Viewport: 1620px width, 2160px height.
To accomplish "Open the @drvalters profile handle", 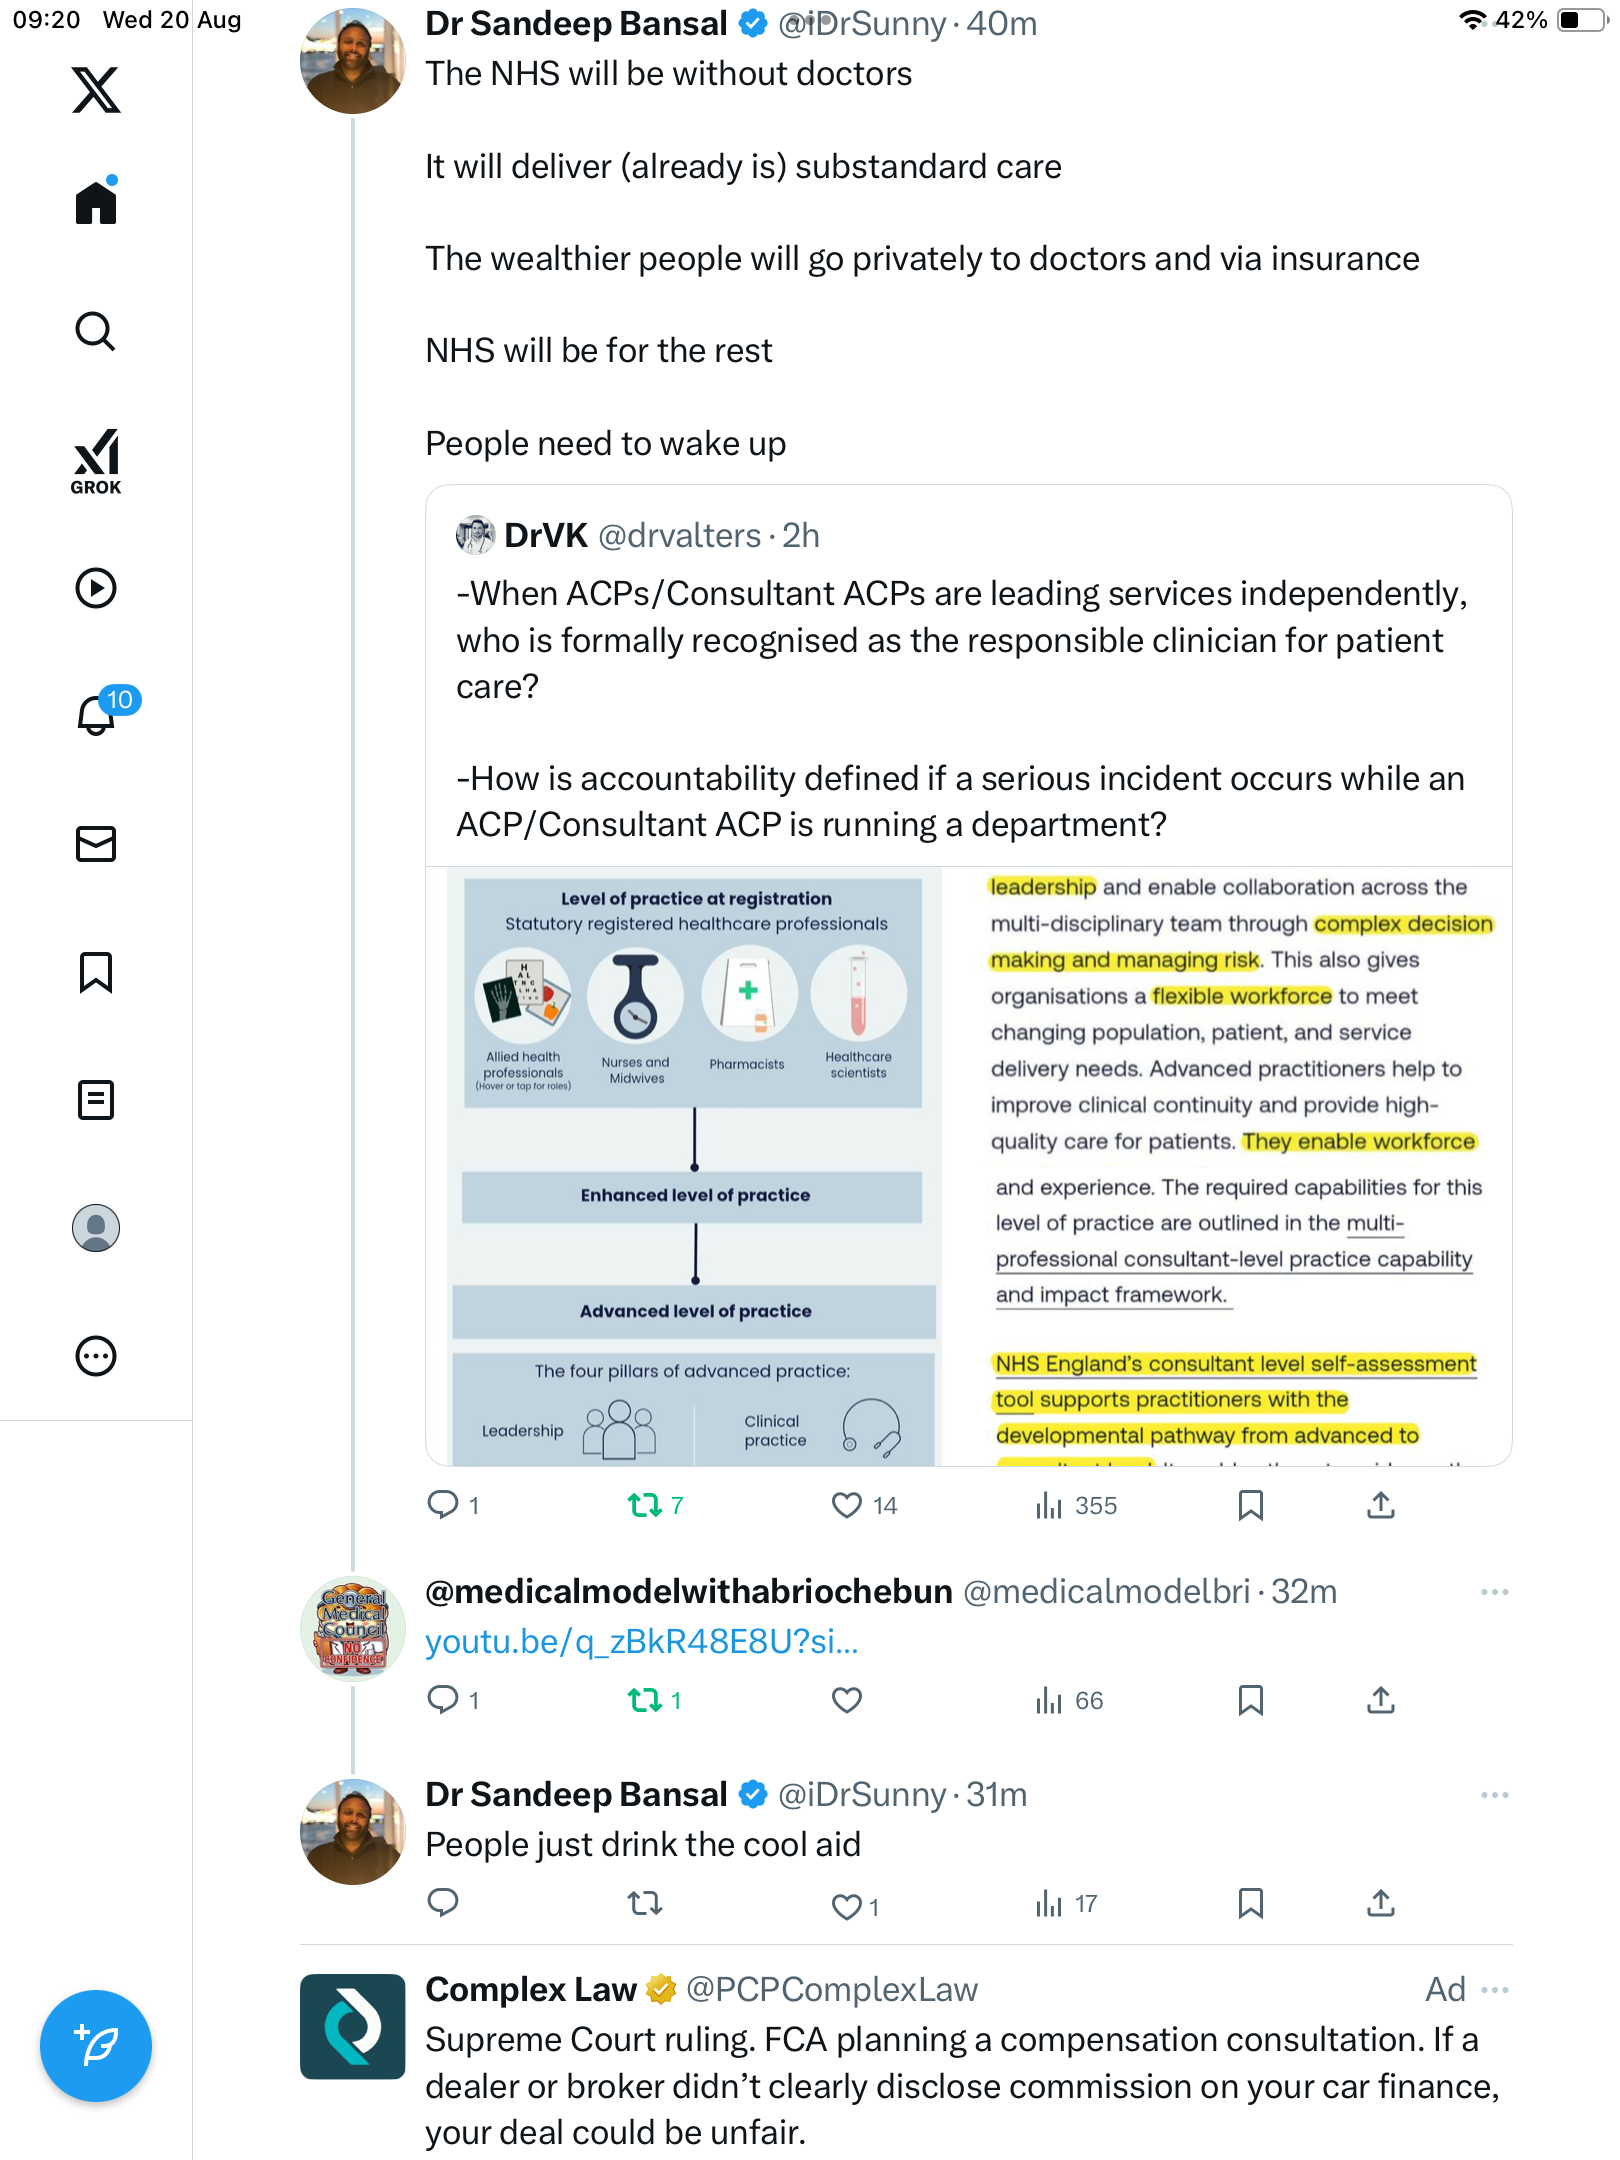I will pos(679,536).
